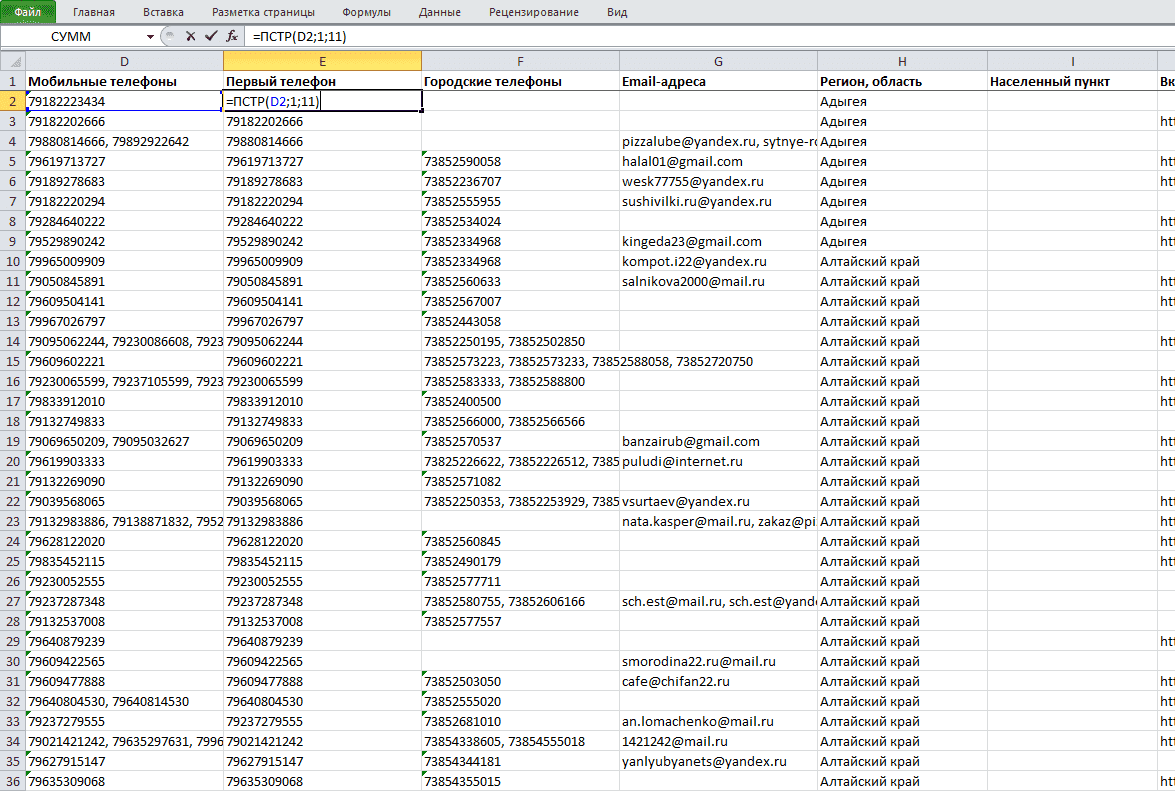Click cell Мобильные телефоны header

point(124,81)
